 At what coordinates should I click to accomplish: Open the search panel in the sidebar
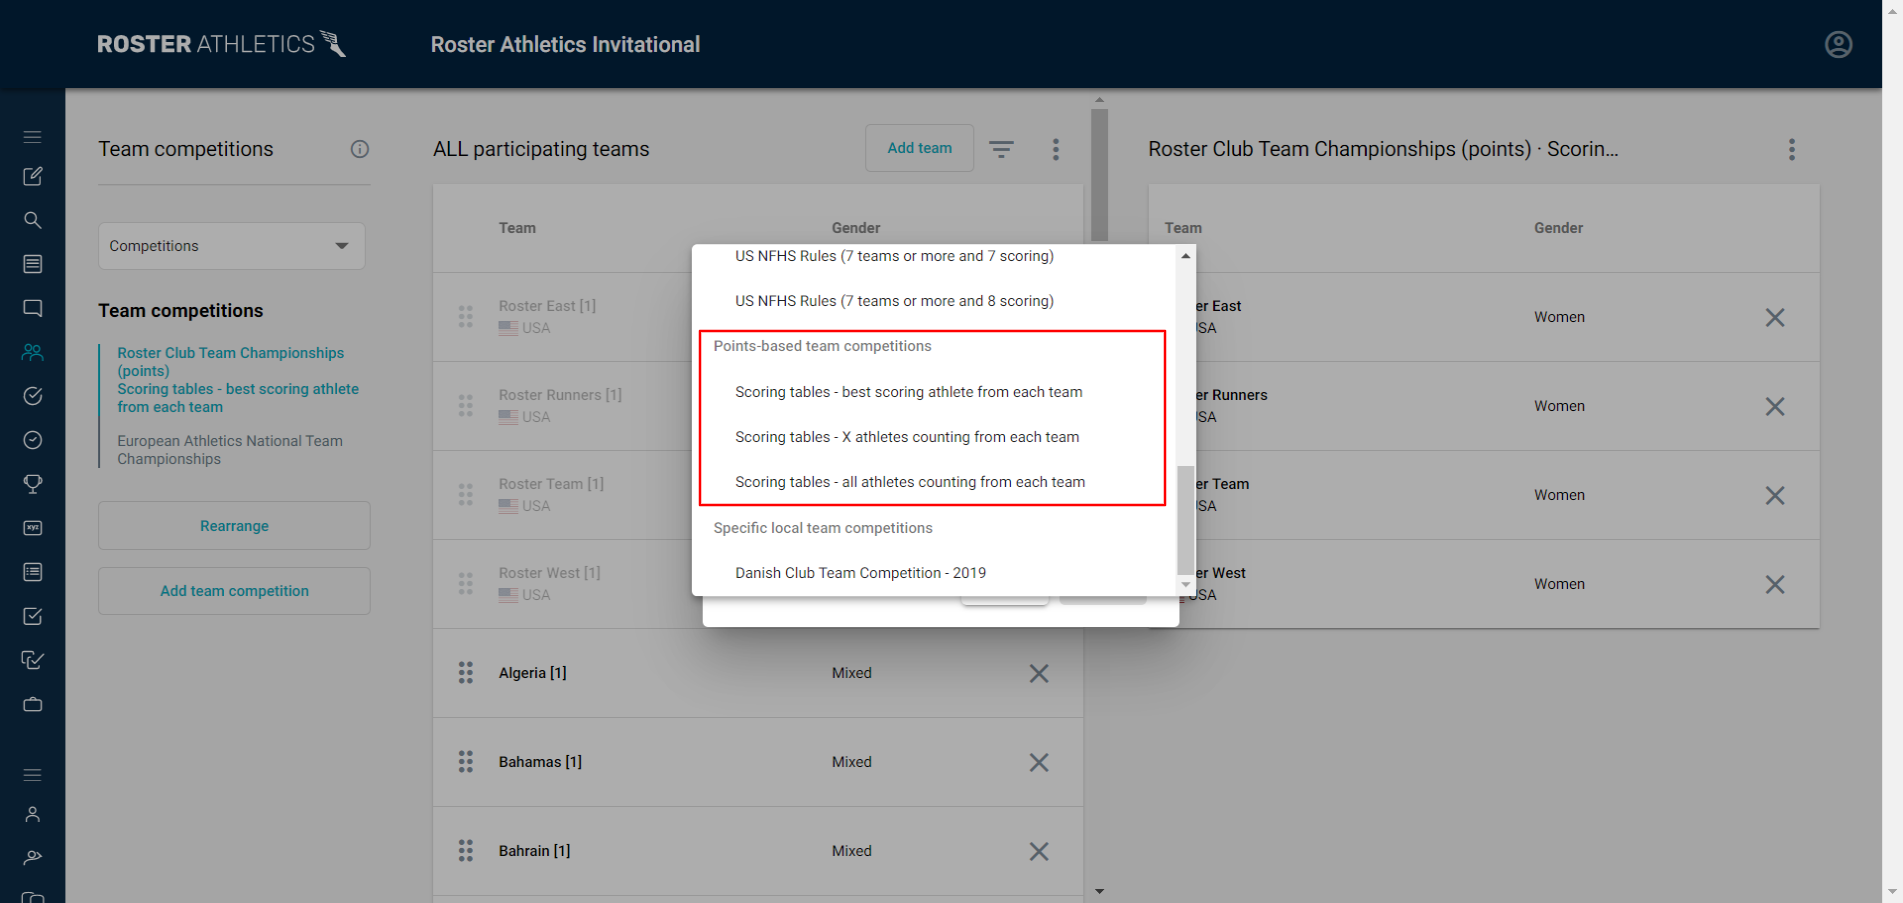32,220
